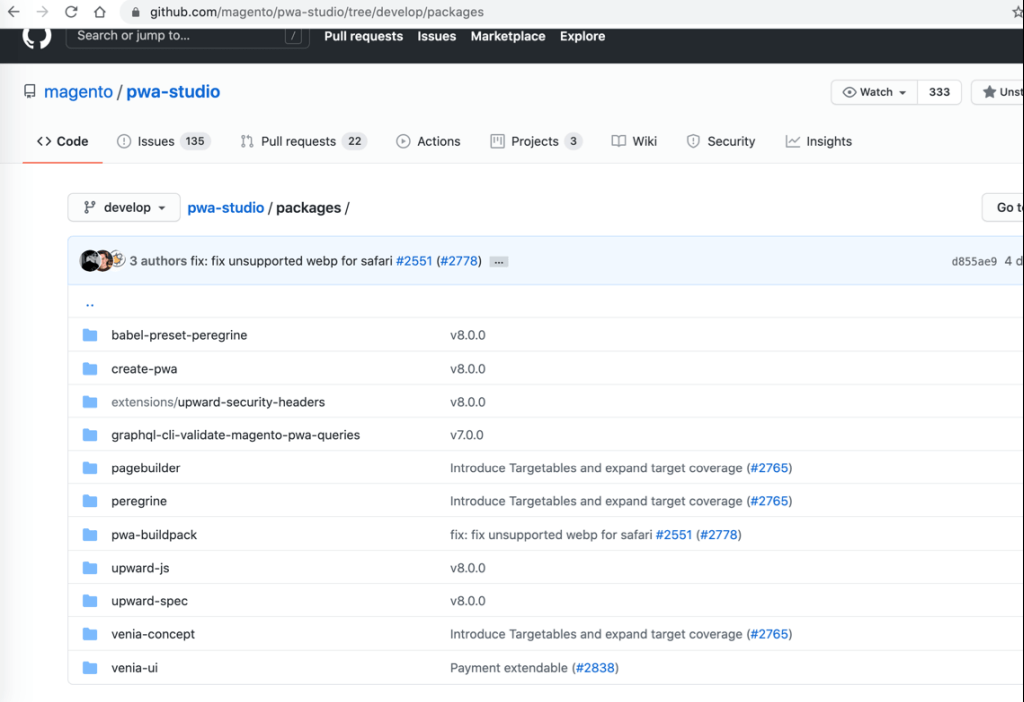Go up with the parent directory dots

tap(89, 304)
